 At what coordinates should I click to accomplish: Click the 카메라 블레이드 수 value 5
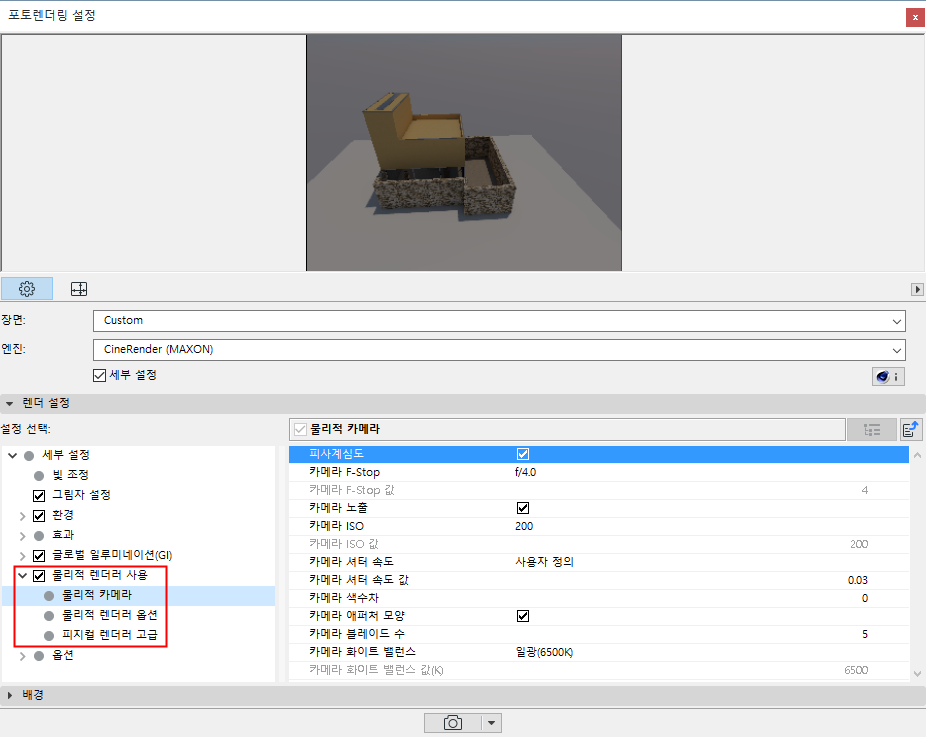point(865,634)
